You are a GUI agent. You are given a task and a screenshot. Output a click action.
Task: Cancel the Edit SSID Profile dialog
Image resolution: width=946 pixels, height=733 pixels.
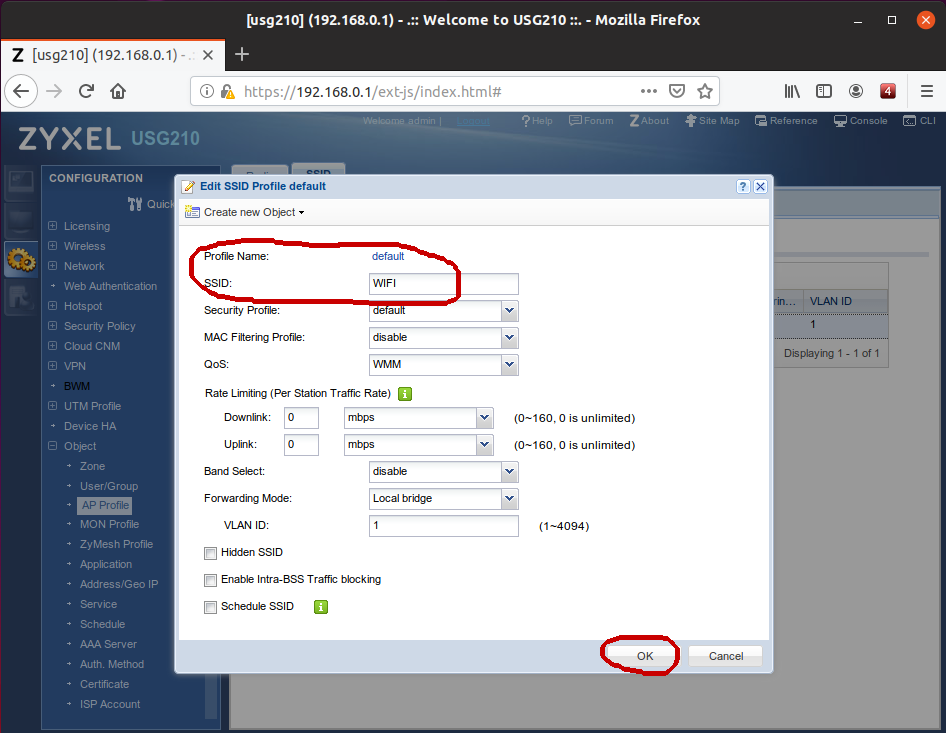click(x=725, y=656)
